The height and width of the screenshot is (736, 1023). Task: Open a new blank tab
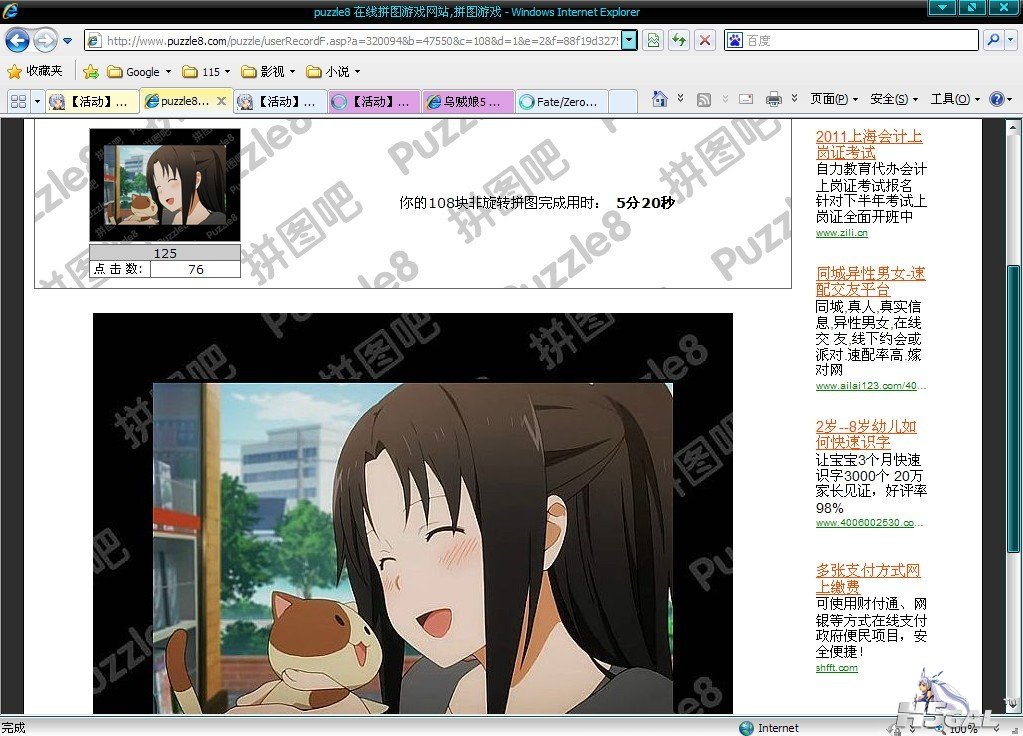click(x=622, y=101)
